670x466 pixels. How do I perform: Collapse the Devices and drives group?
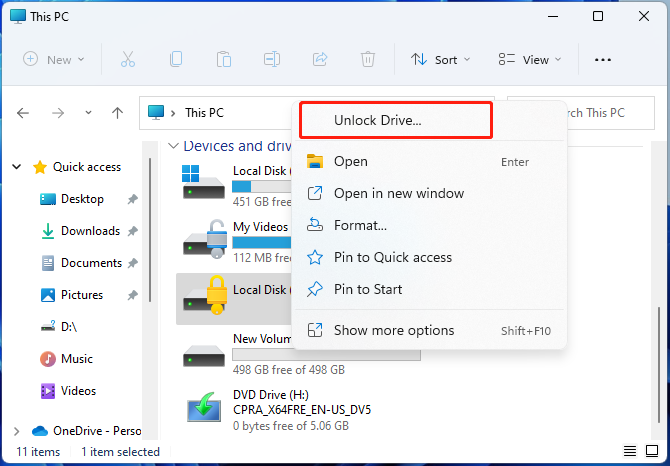pos(173,146)
